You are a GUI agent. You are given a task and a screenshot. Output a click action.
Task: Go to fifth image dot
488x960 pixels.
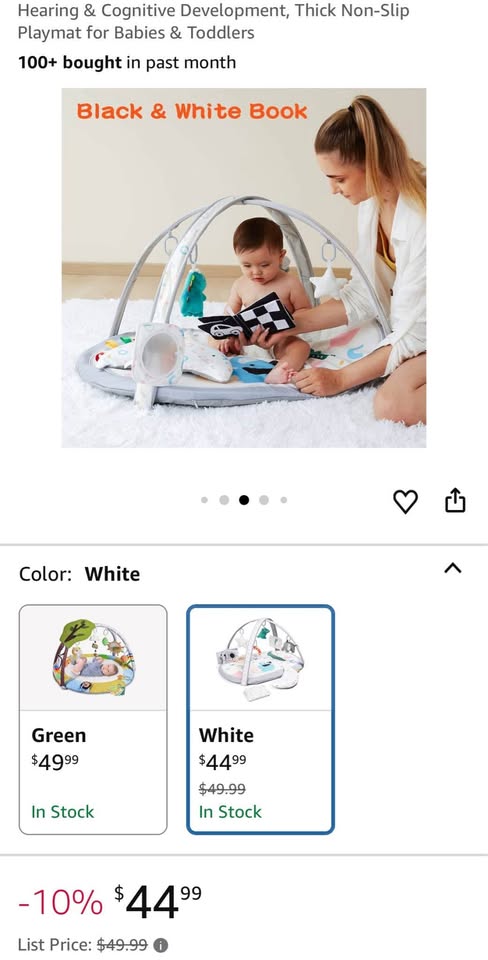(x=283, y=500)
